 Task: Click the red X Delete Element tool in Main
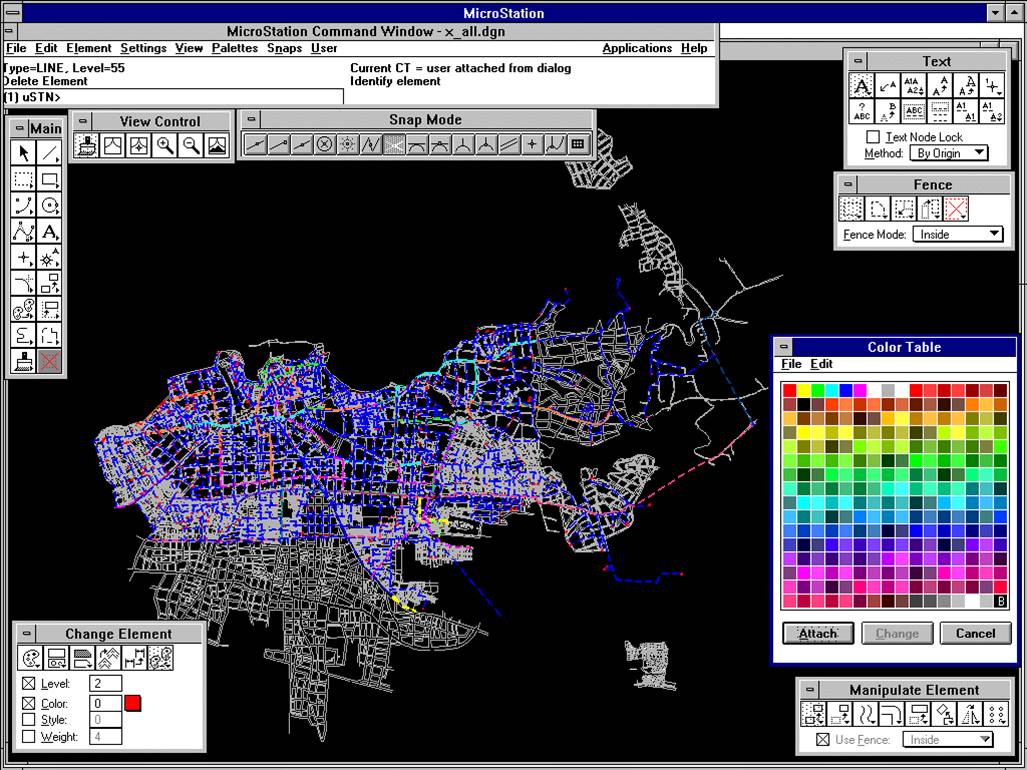49,361
